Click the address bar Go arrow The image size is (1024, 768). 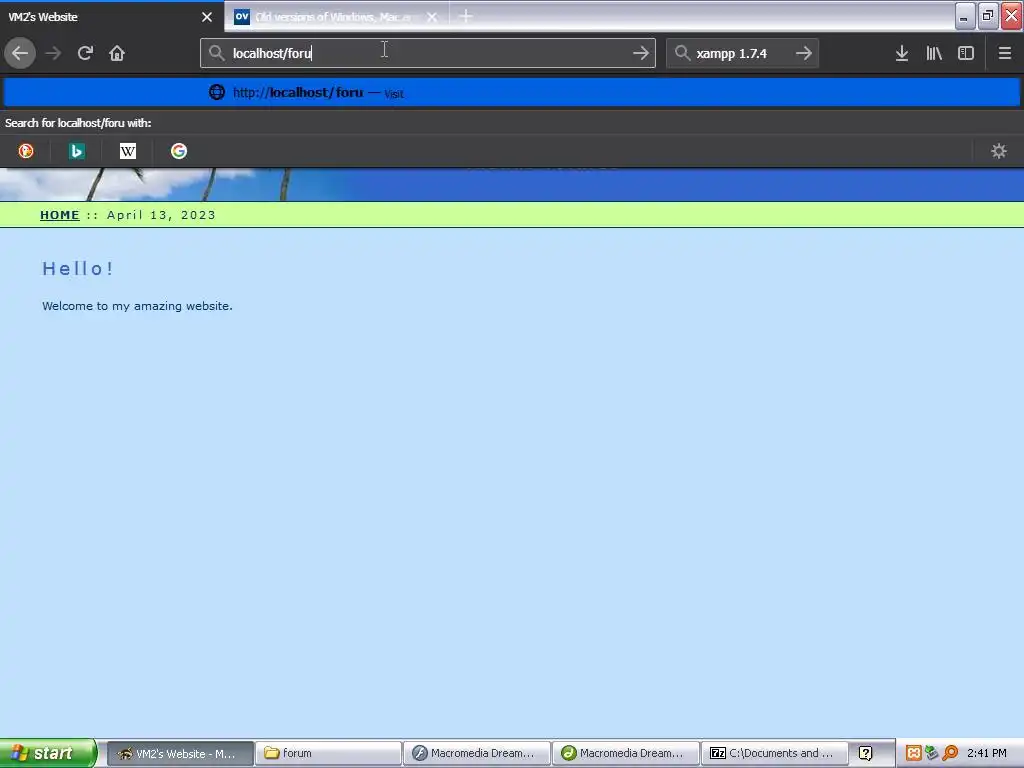tap(641, 53)
